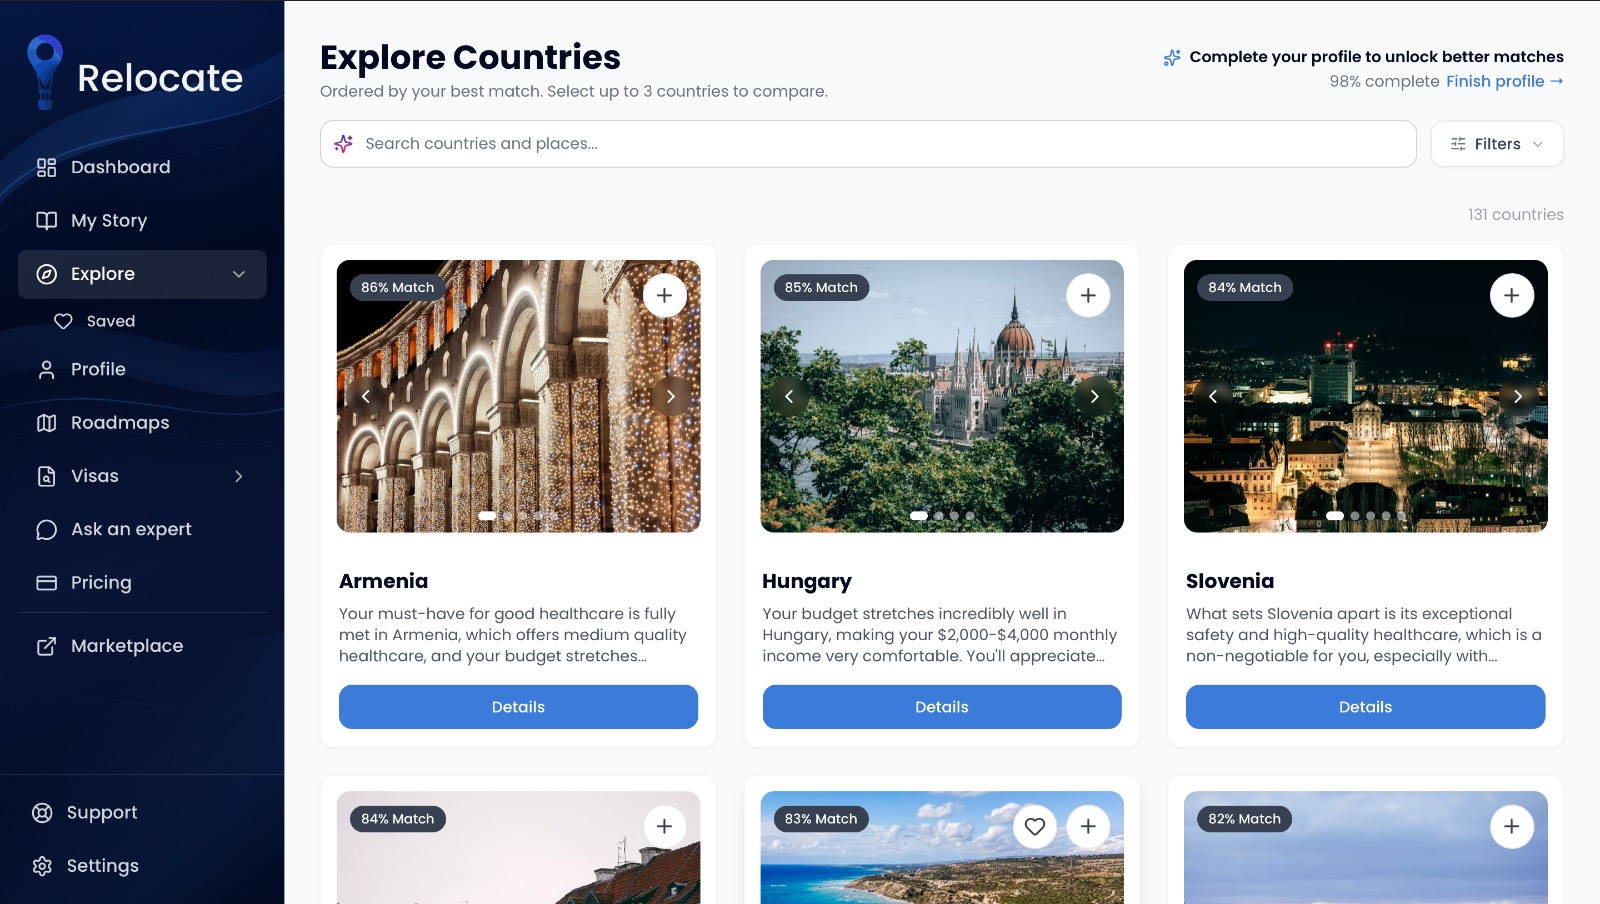The height and width of the screenshot is (904, 1600).
Task: Show next Slovenia photo
Action: tap(1518, 397)
